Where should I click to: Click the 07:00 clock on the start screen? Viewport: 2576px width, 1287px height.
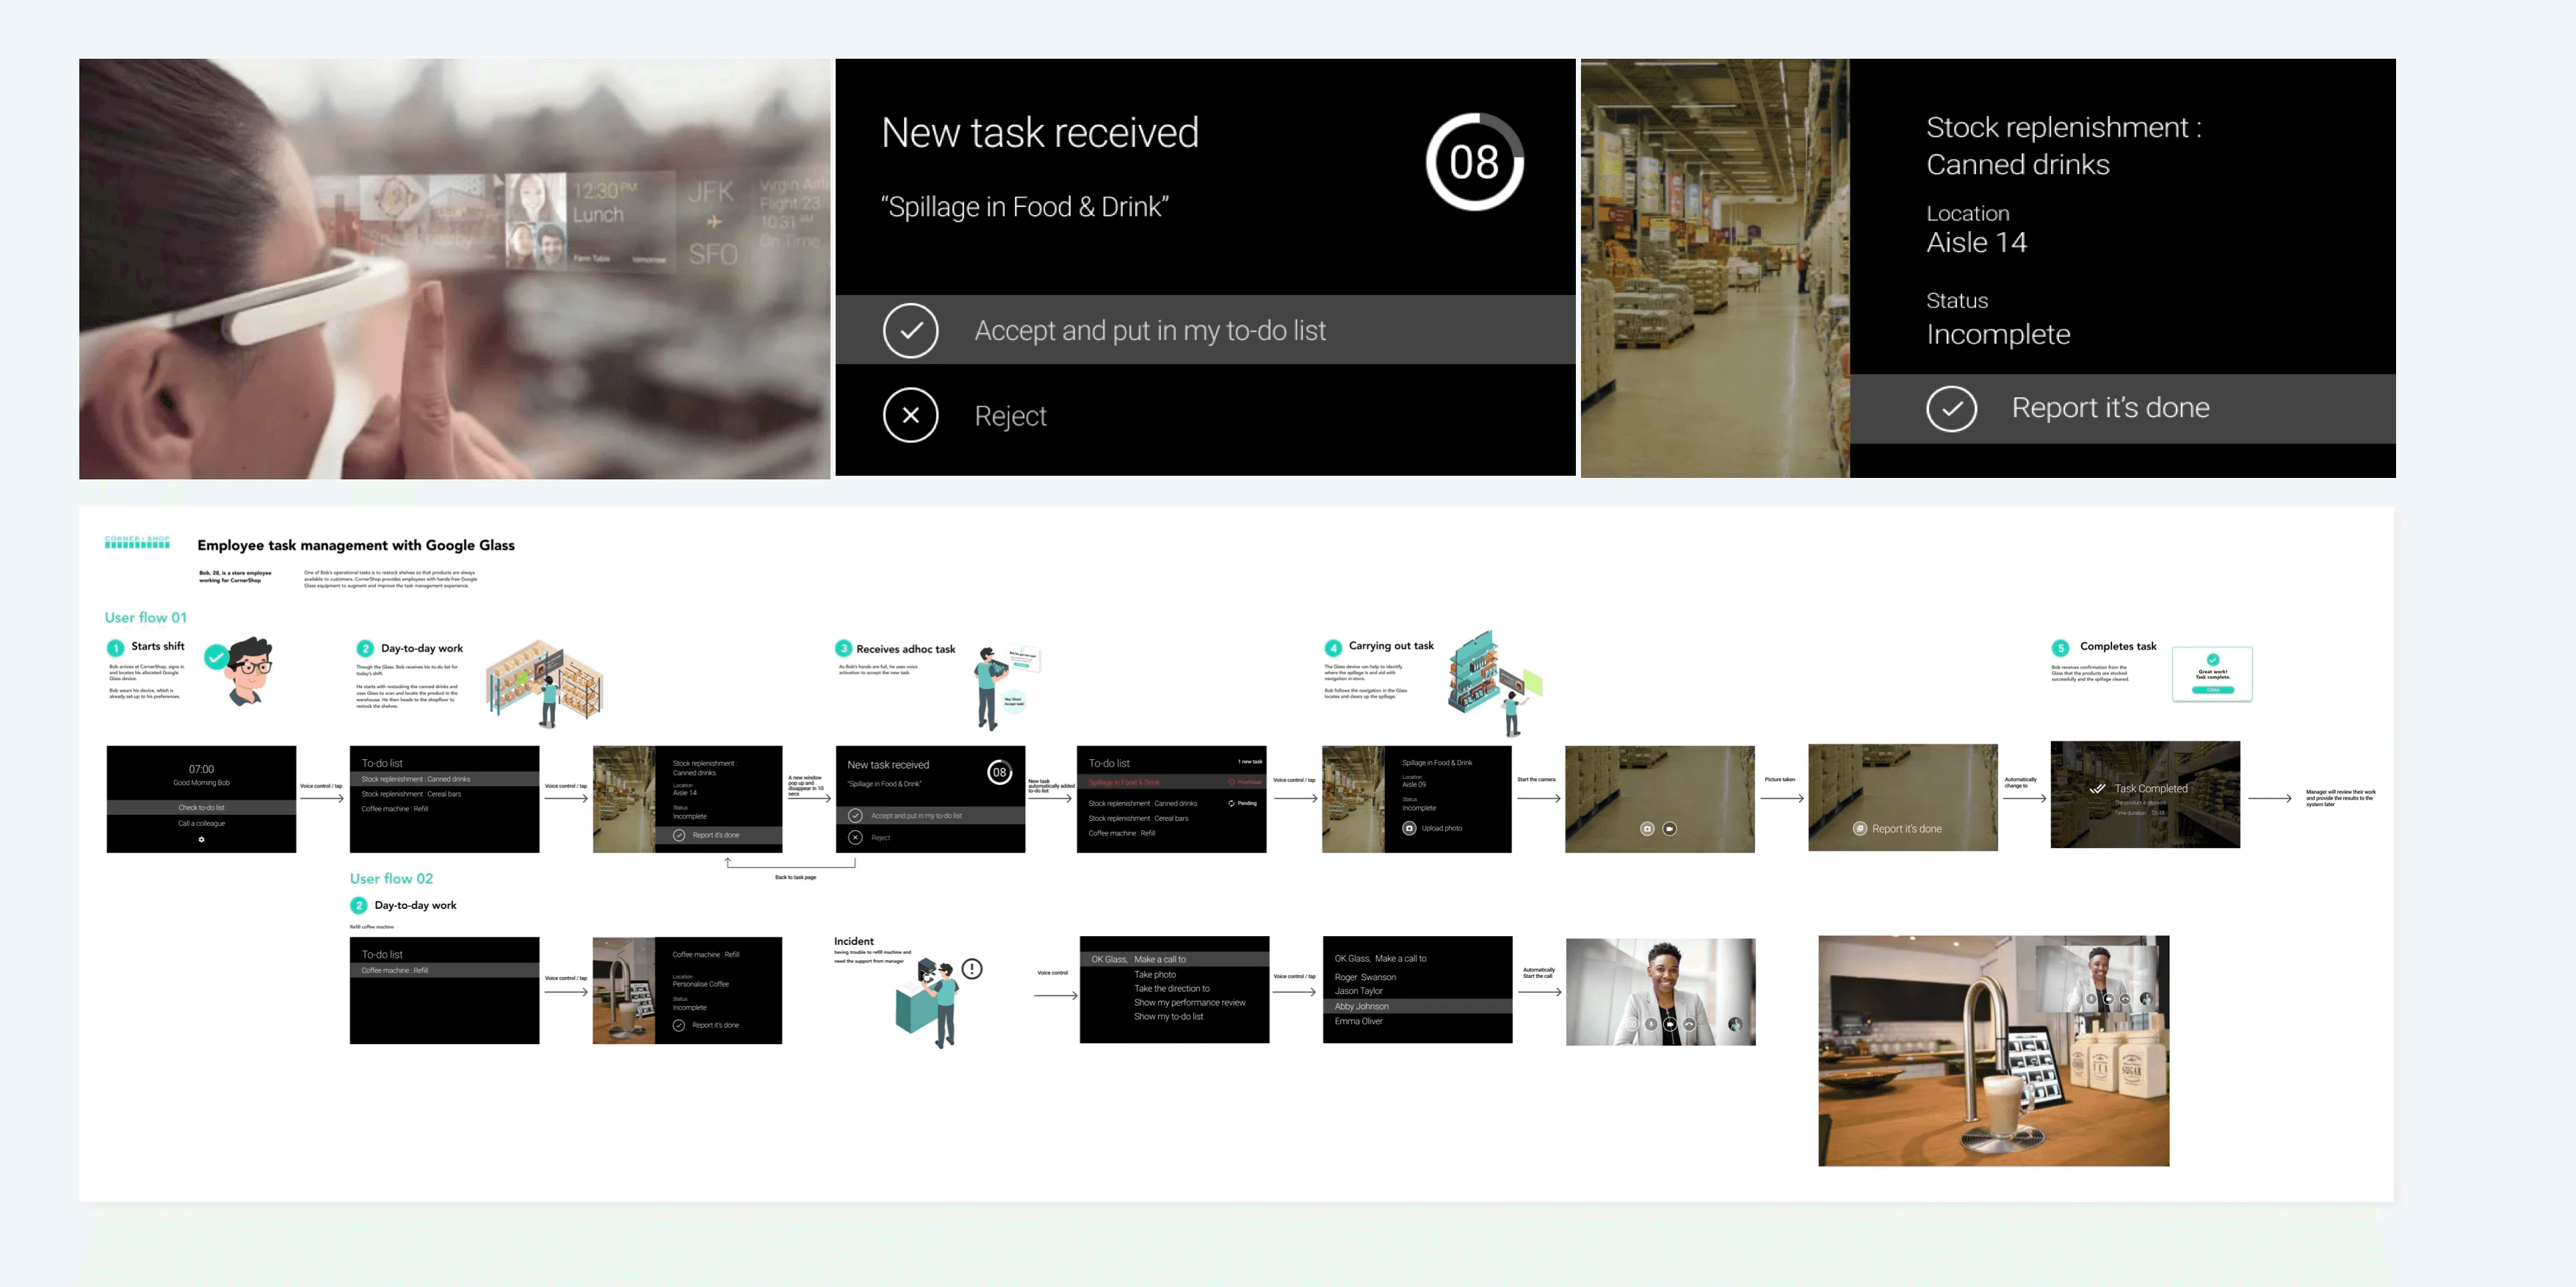[x=201, y=769]
